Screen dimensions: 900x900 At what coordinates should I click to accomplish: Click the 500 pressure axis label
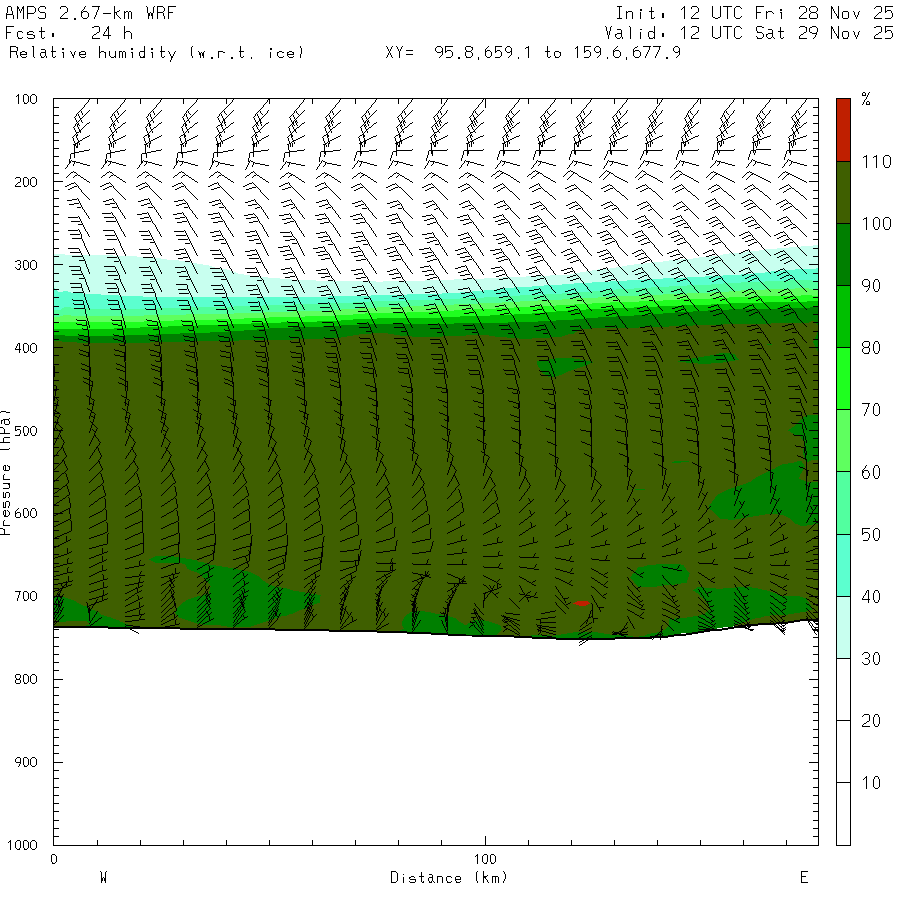(x=26, y=431)
